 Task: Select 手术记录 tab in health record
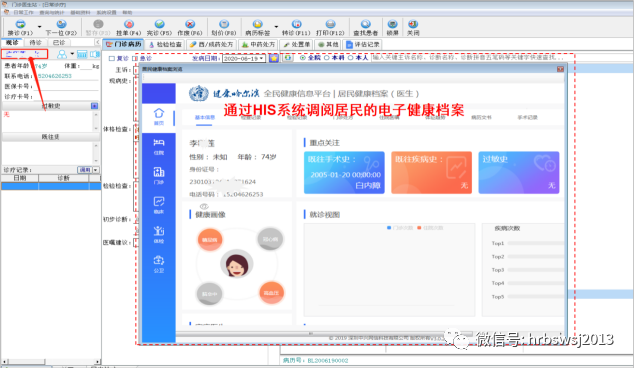click(x=527, y=117)
